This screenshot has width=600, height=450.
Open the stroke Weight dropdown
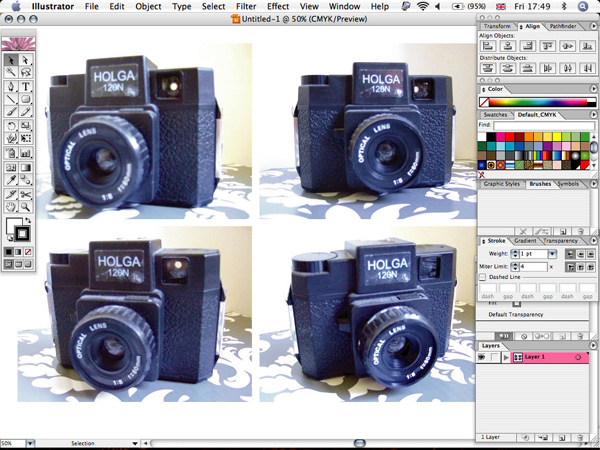pos(552,253)
